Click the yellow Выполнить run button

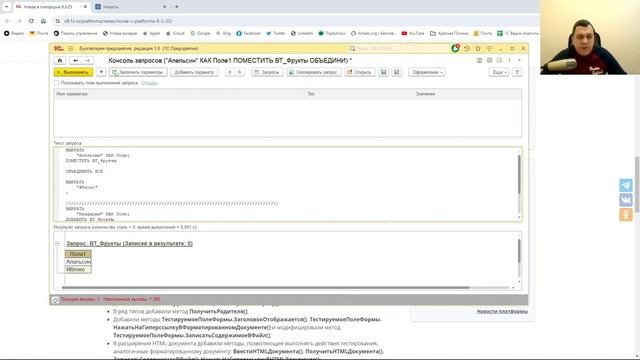pos(73,72)
